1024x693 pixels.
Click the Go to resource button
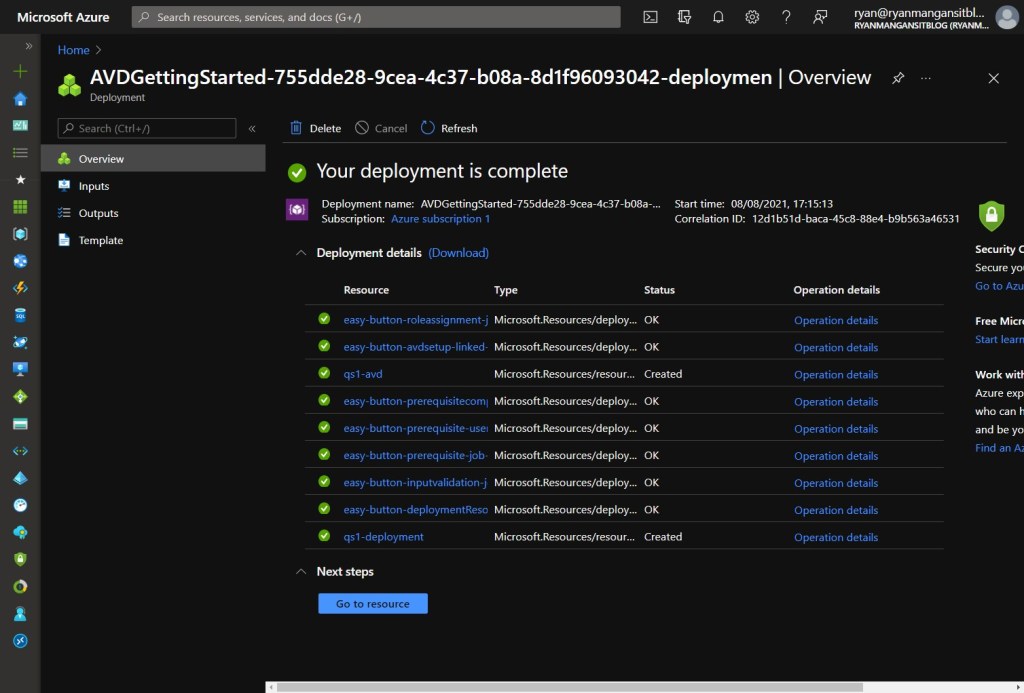[373, 604]
